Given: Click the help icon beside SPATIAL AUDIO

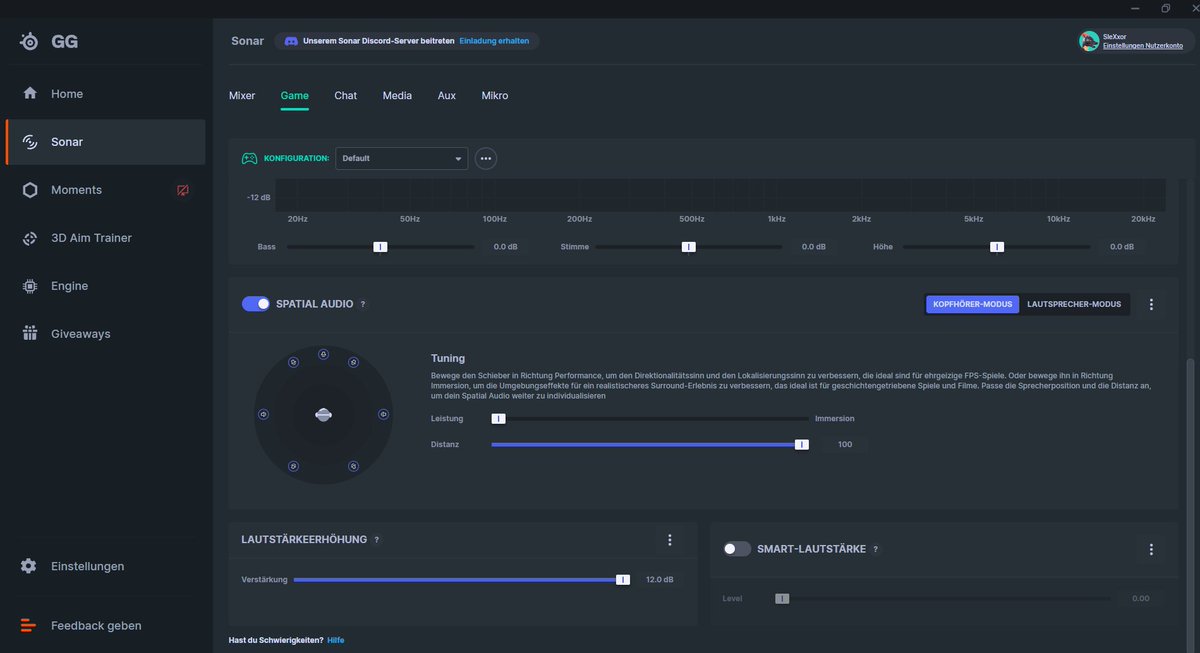Looking at the screenshot, I should (x=363, y=304).
